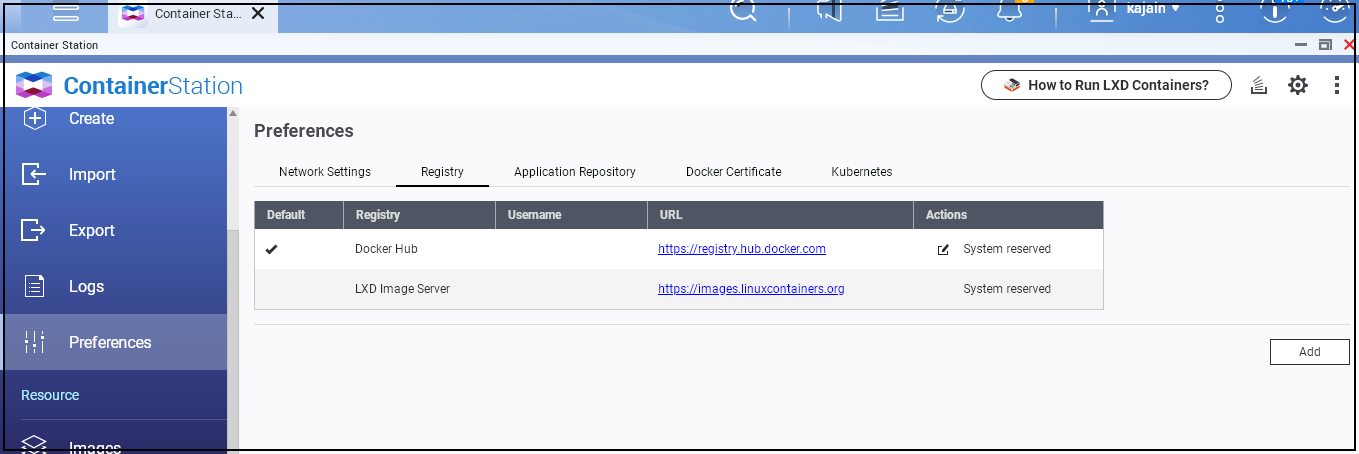Image resolution: width=1359 pixels, height=454 pixels.
Task: Select the LXD Image Server registry name
Action: tap(403, 289)
